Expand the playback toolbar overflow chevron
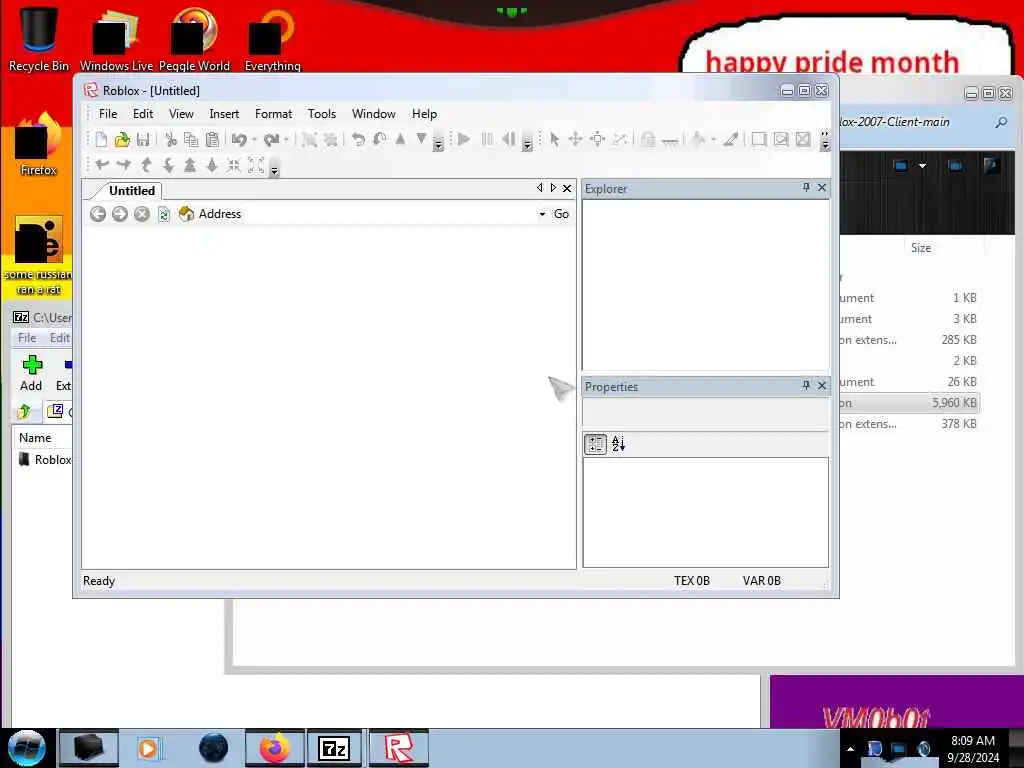1024x768 pixels. 527,142
